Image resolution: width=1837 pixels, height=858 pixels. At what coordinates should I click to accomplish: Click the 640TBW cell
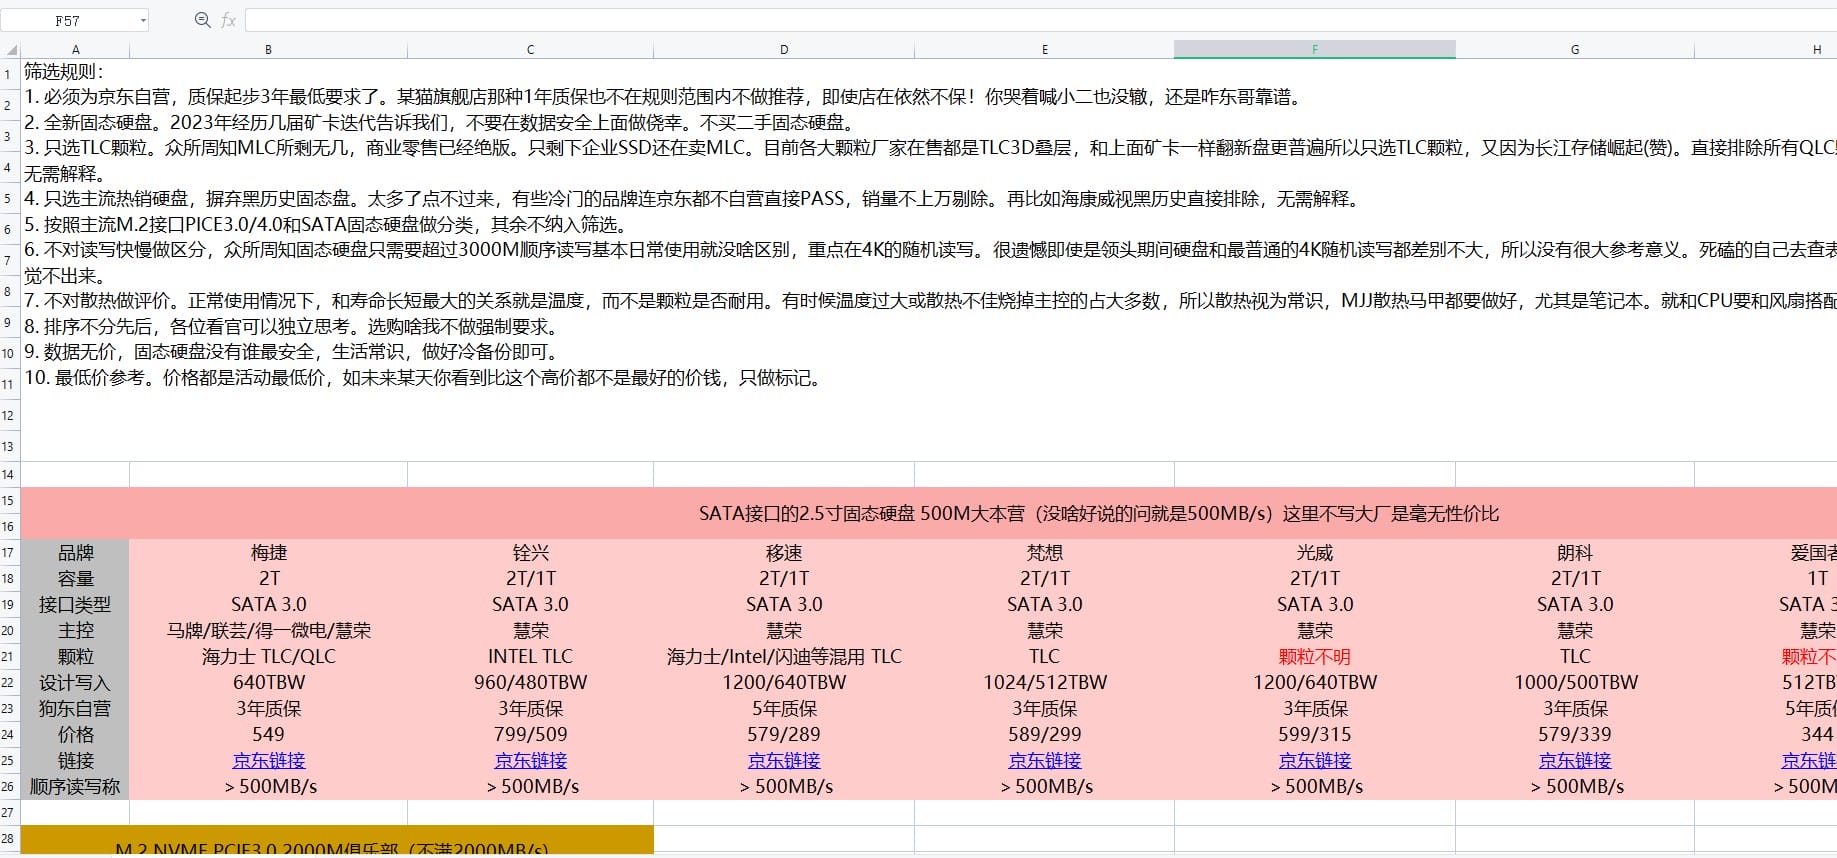pos(268,682)
